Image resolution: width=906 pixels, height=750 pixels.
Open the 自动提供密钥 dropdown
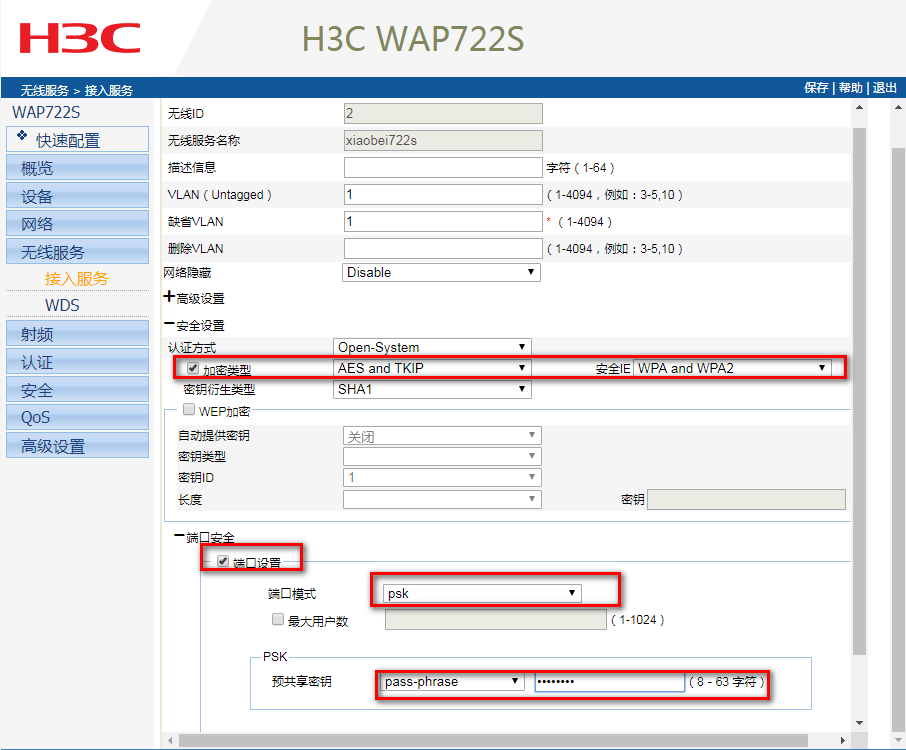tap(442, 436)
